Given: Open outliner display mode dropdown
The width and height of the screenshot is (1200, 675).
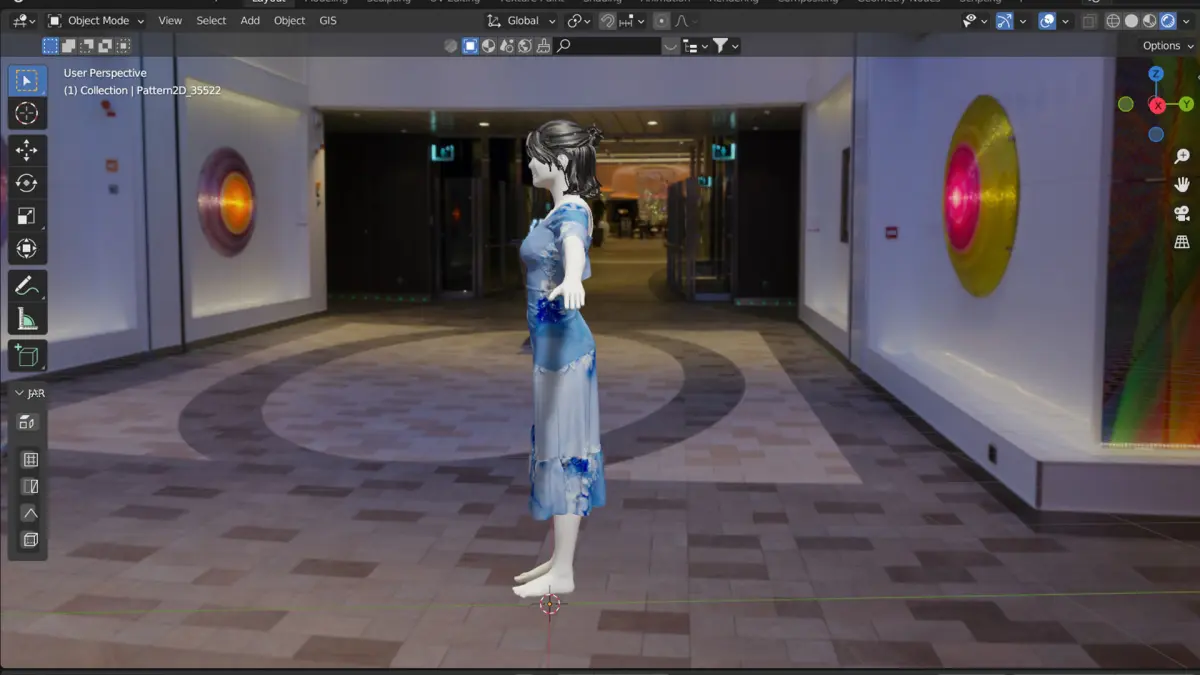Looking at the screenshot, I should [694, 46].
